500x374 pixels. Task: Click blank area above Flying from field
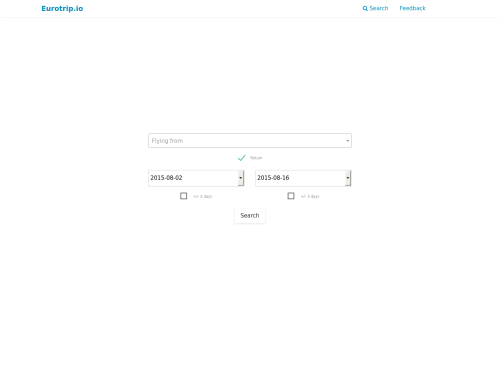(250, 77)
